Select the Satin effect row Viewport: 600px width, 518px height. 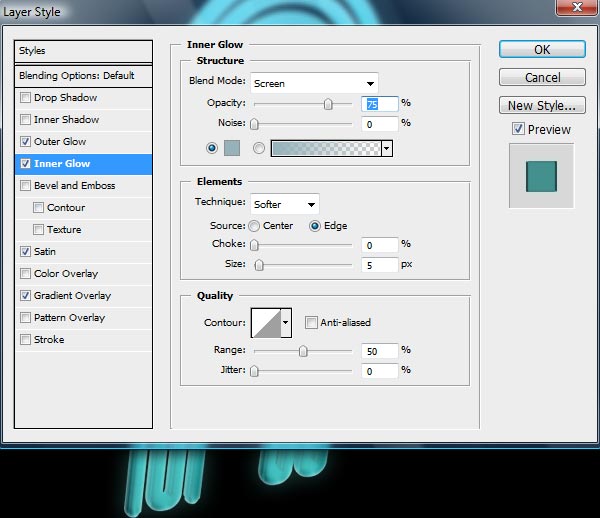83,251
